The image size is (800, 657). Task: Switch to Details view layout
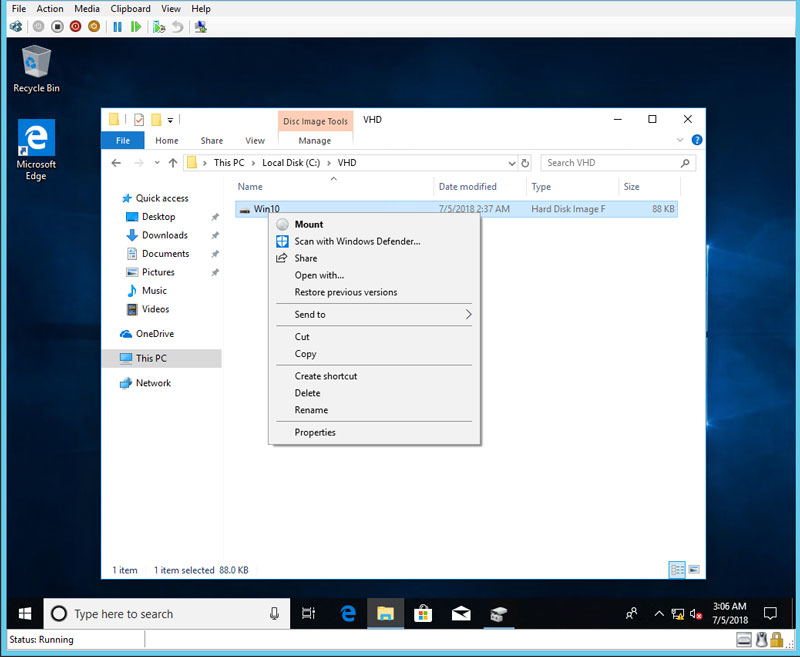(676, 570)
